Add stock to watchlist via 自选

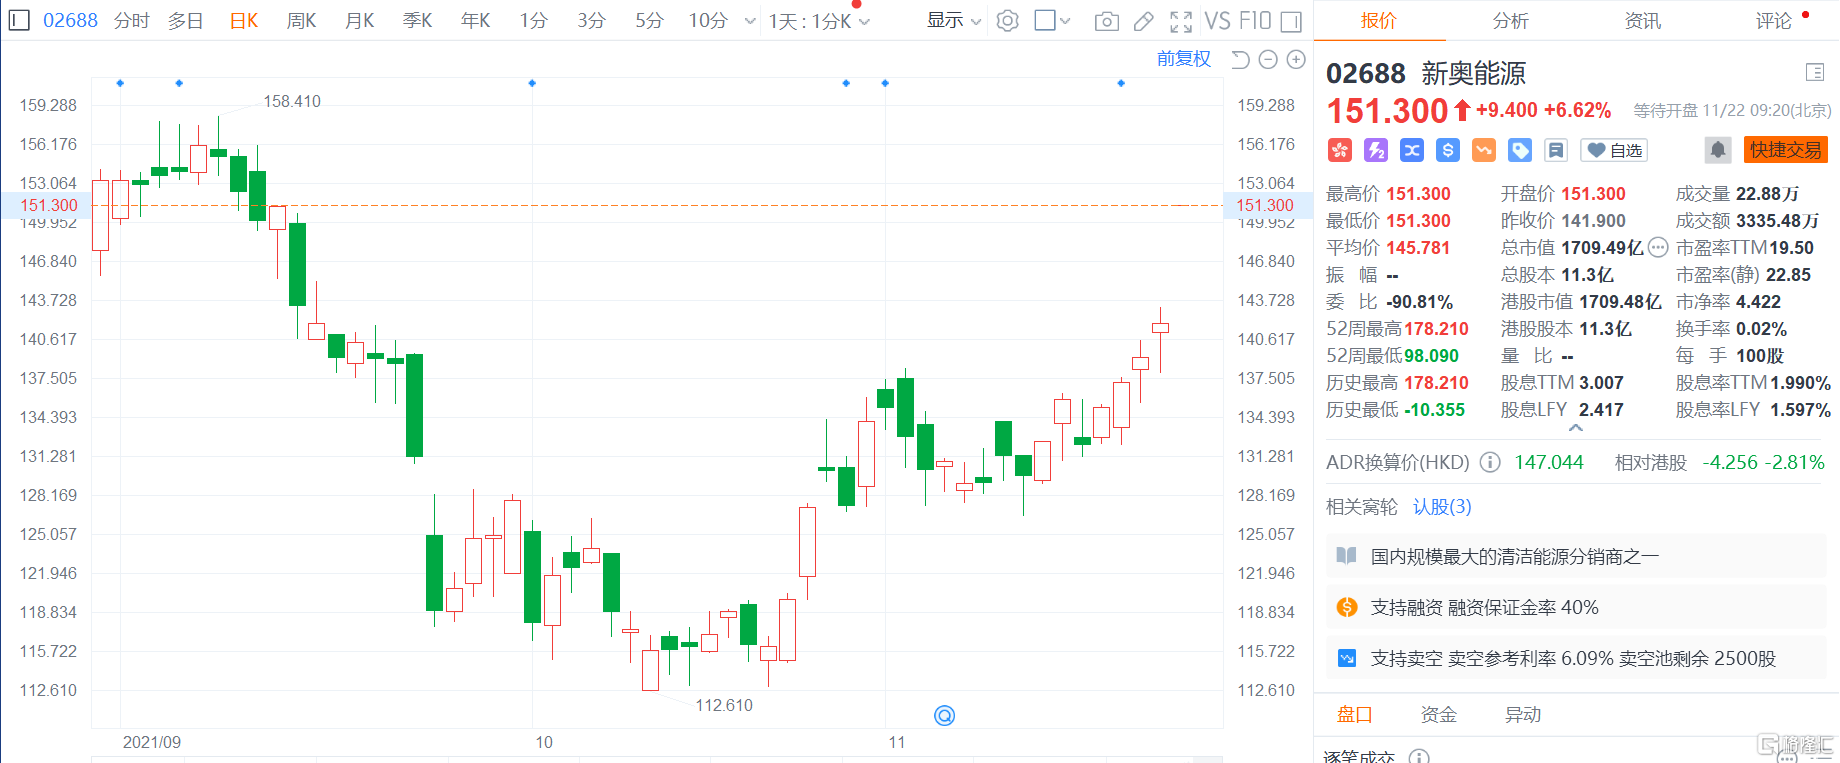[1614, 150]
